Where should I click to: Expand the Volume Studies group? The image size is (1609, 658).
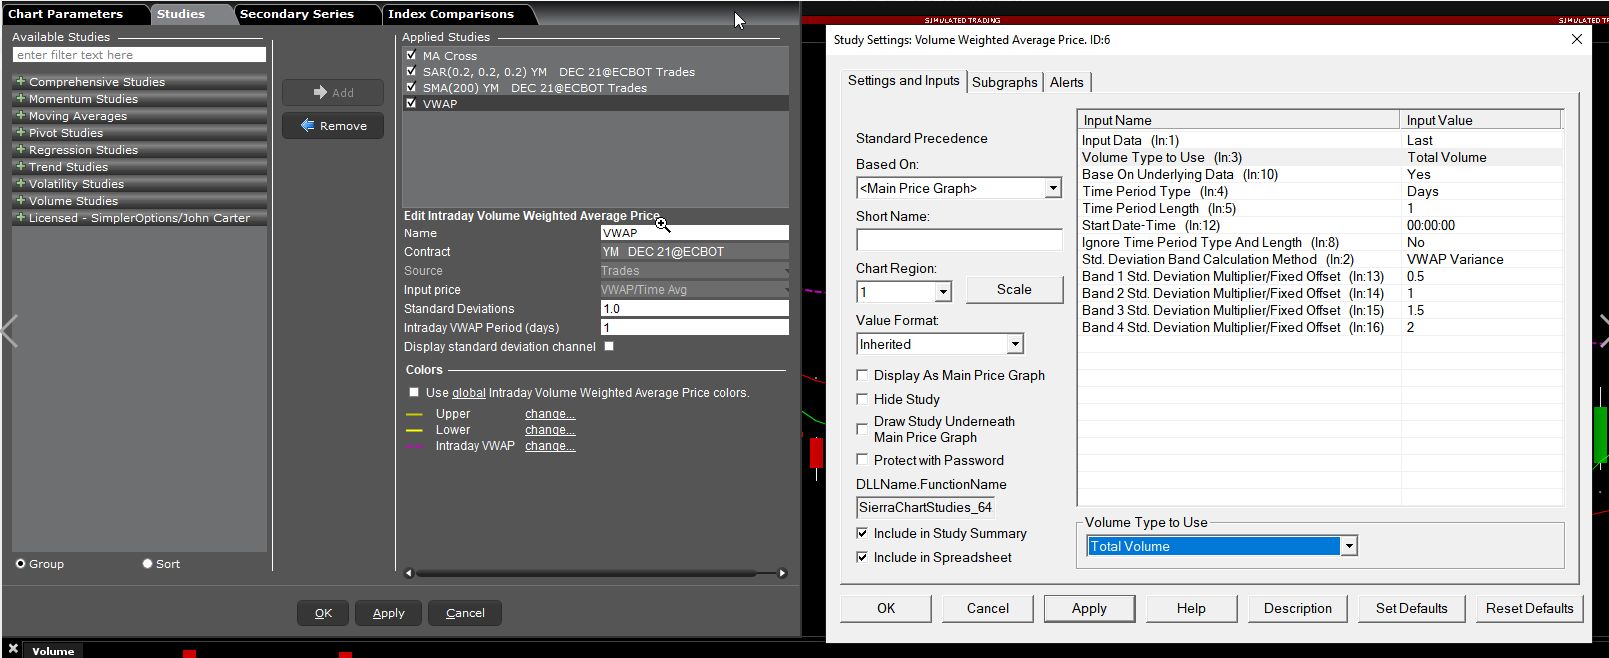tap(20, 201)
